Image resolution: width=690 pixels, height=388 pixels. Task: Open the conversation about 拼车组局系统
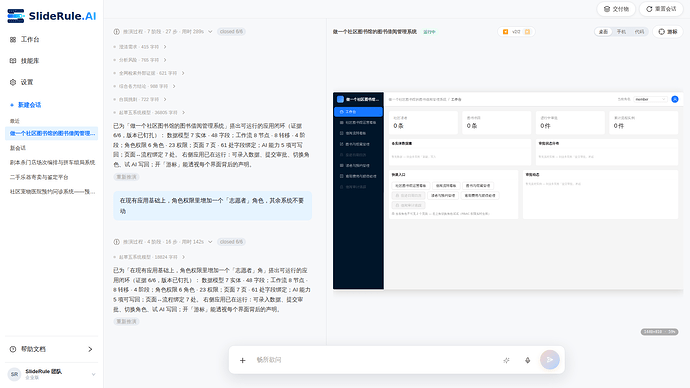(51, 162)
